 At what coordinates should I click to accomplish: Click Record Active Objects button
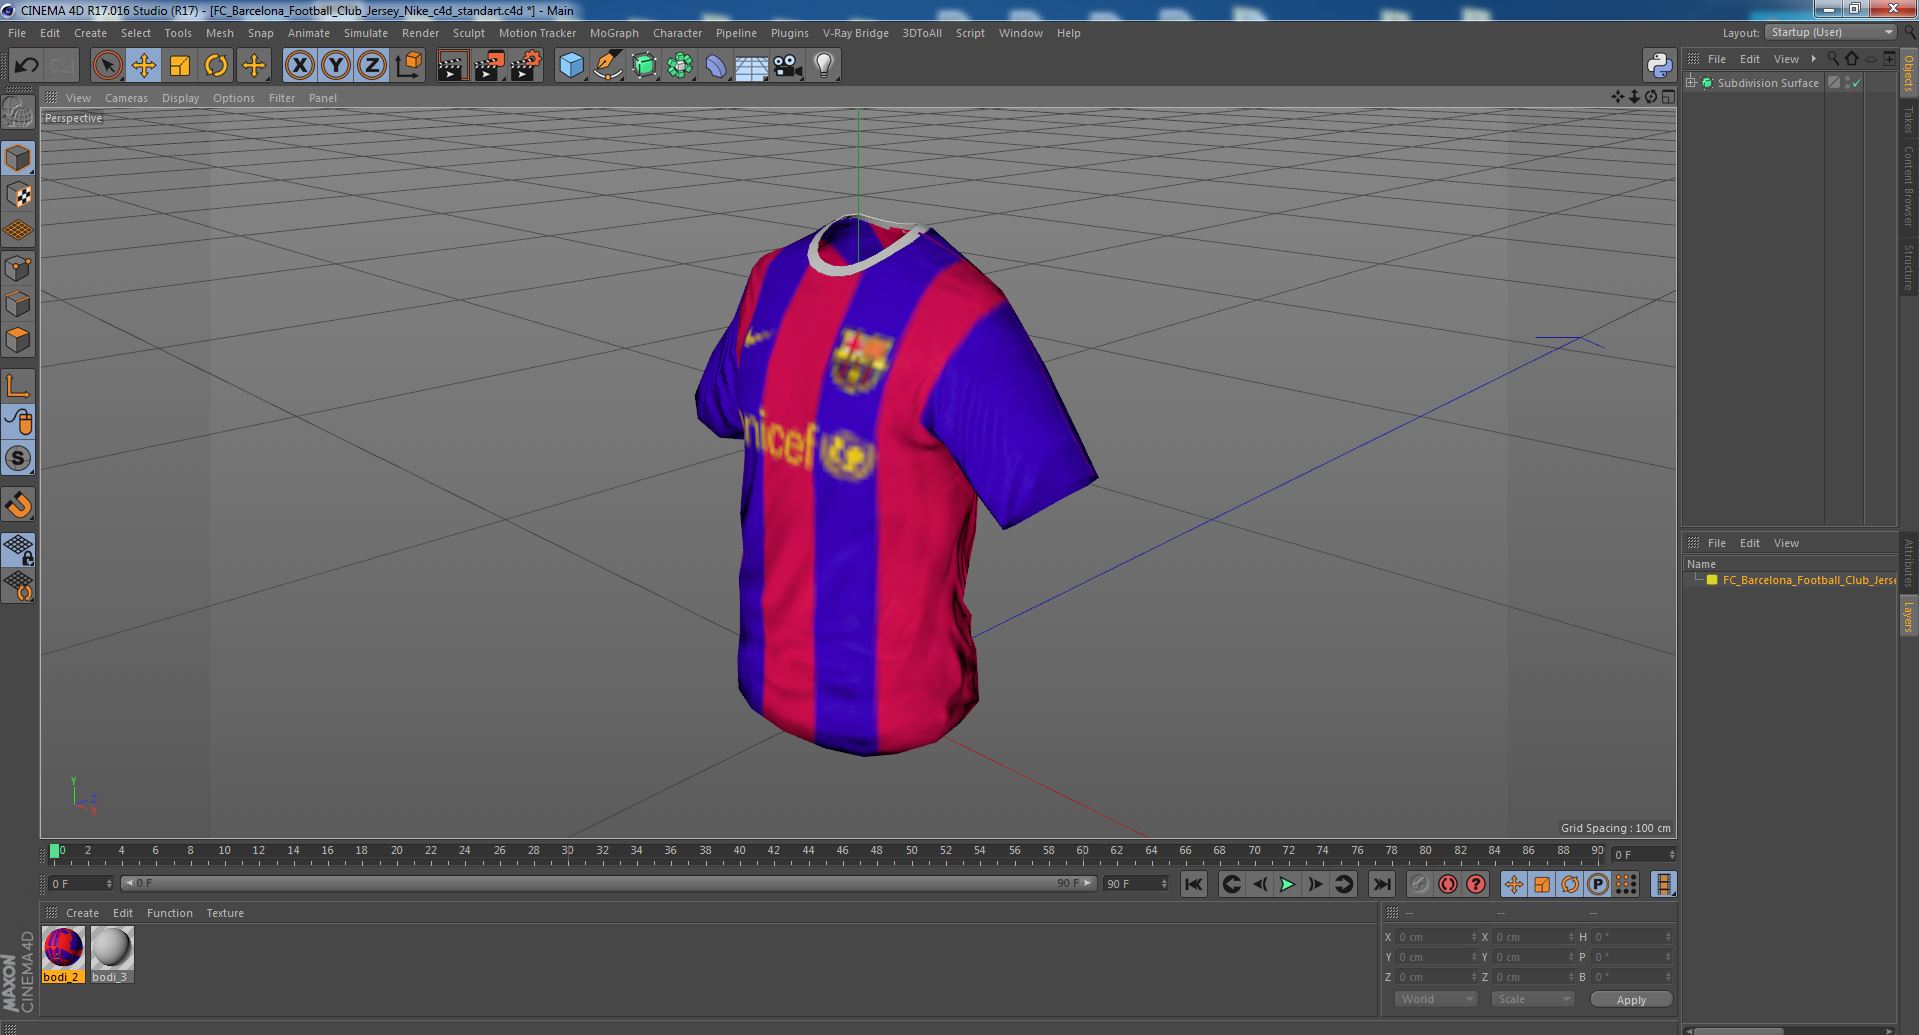click(x=1419, y=884)
